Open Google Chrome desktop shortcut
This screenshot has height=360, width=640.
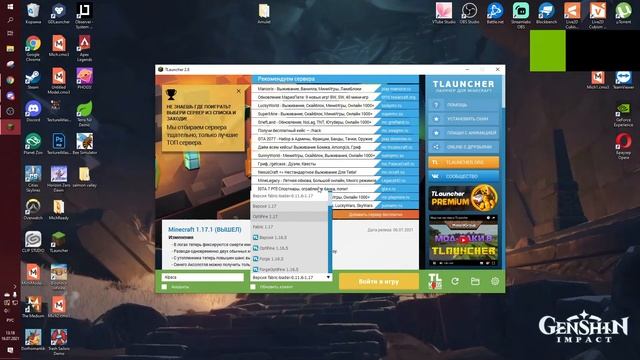pos(33,48)
